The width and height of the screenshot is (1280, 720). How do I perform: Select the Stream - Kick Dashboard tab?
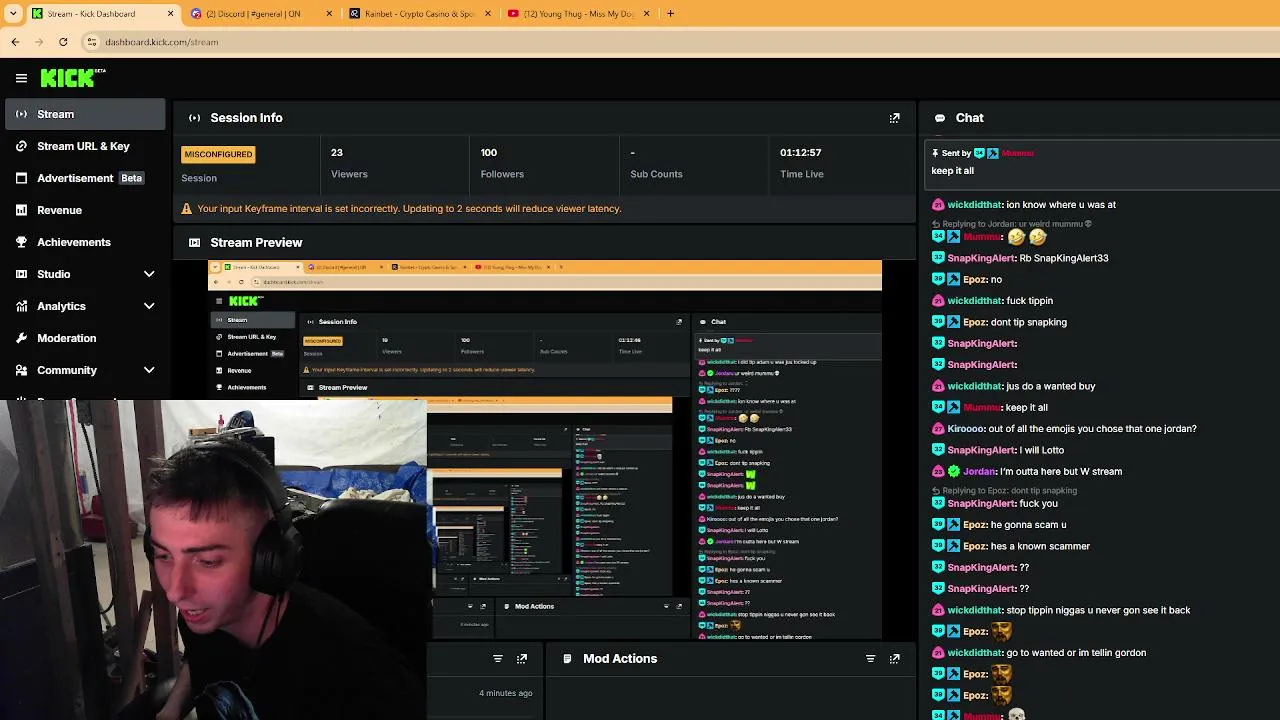pos(103,14)
